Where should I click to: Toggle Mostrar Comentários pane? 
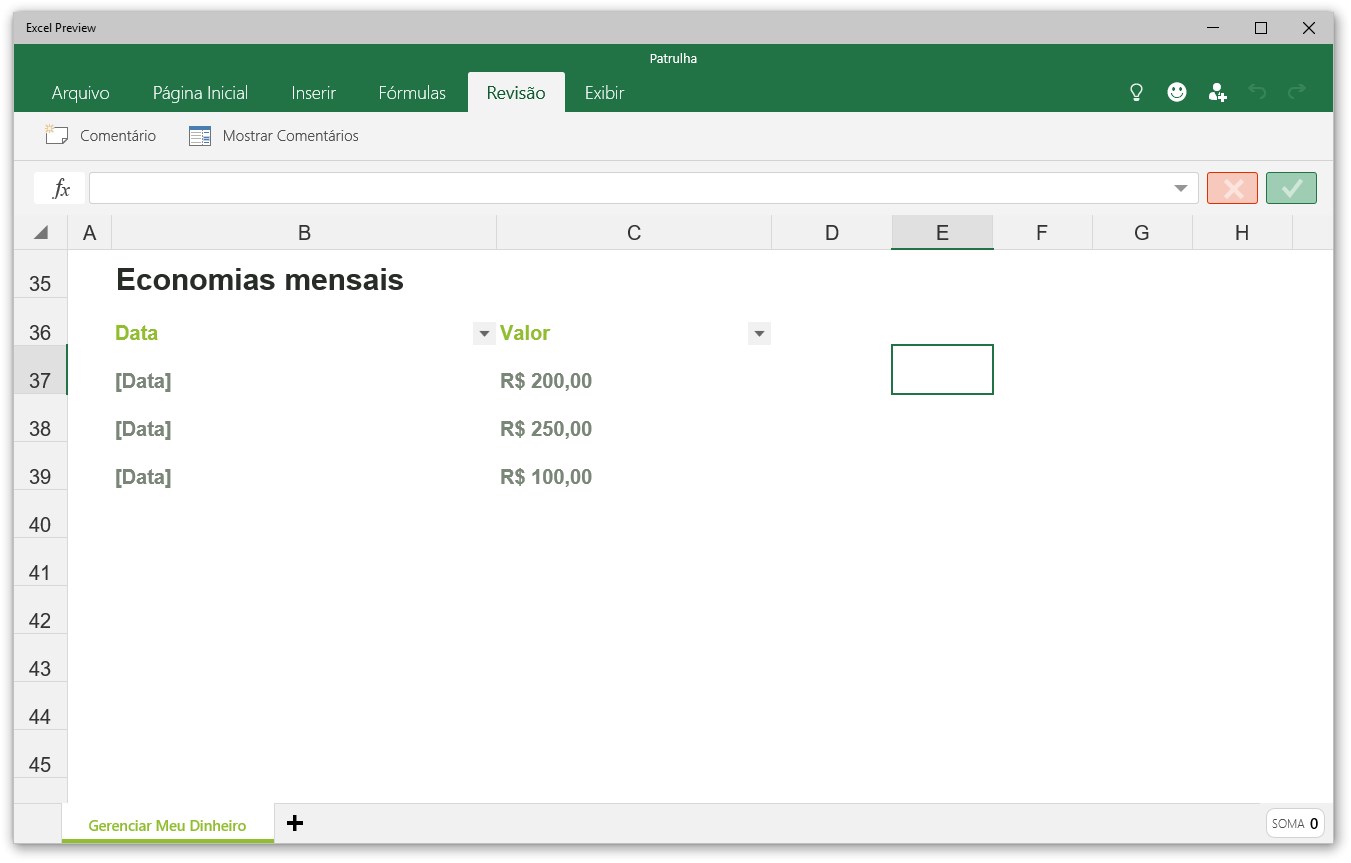click(x=273, y=135)
